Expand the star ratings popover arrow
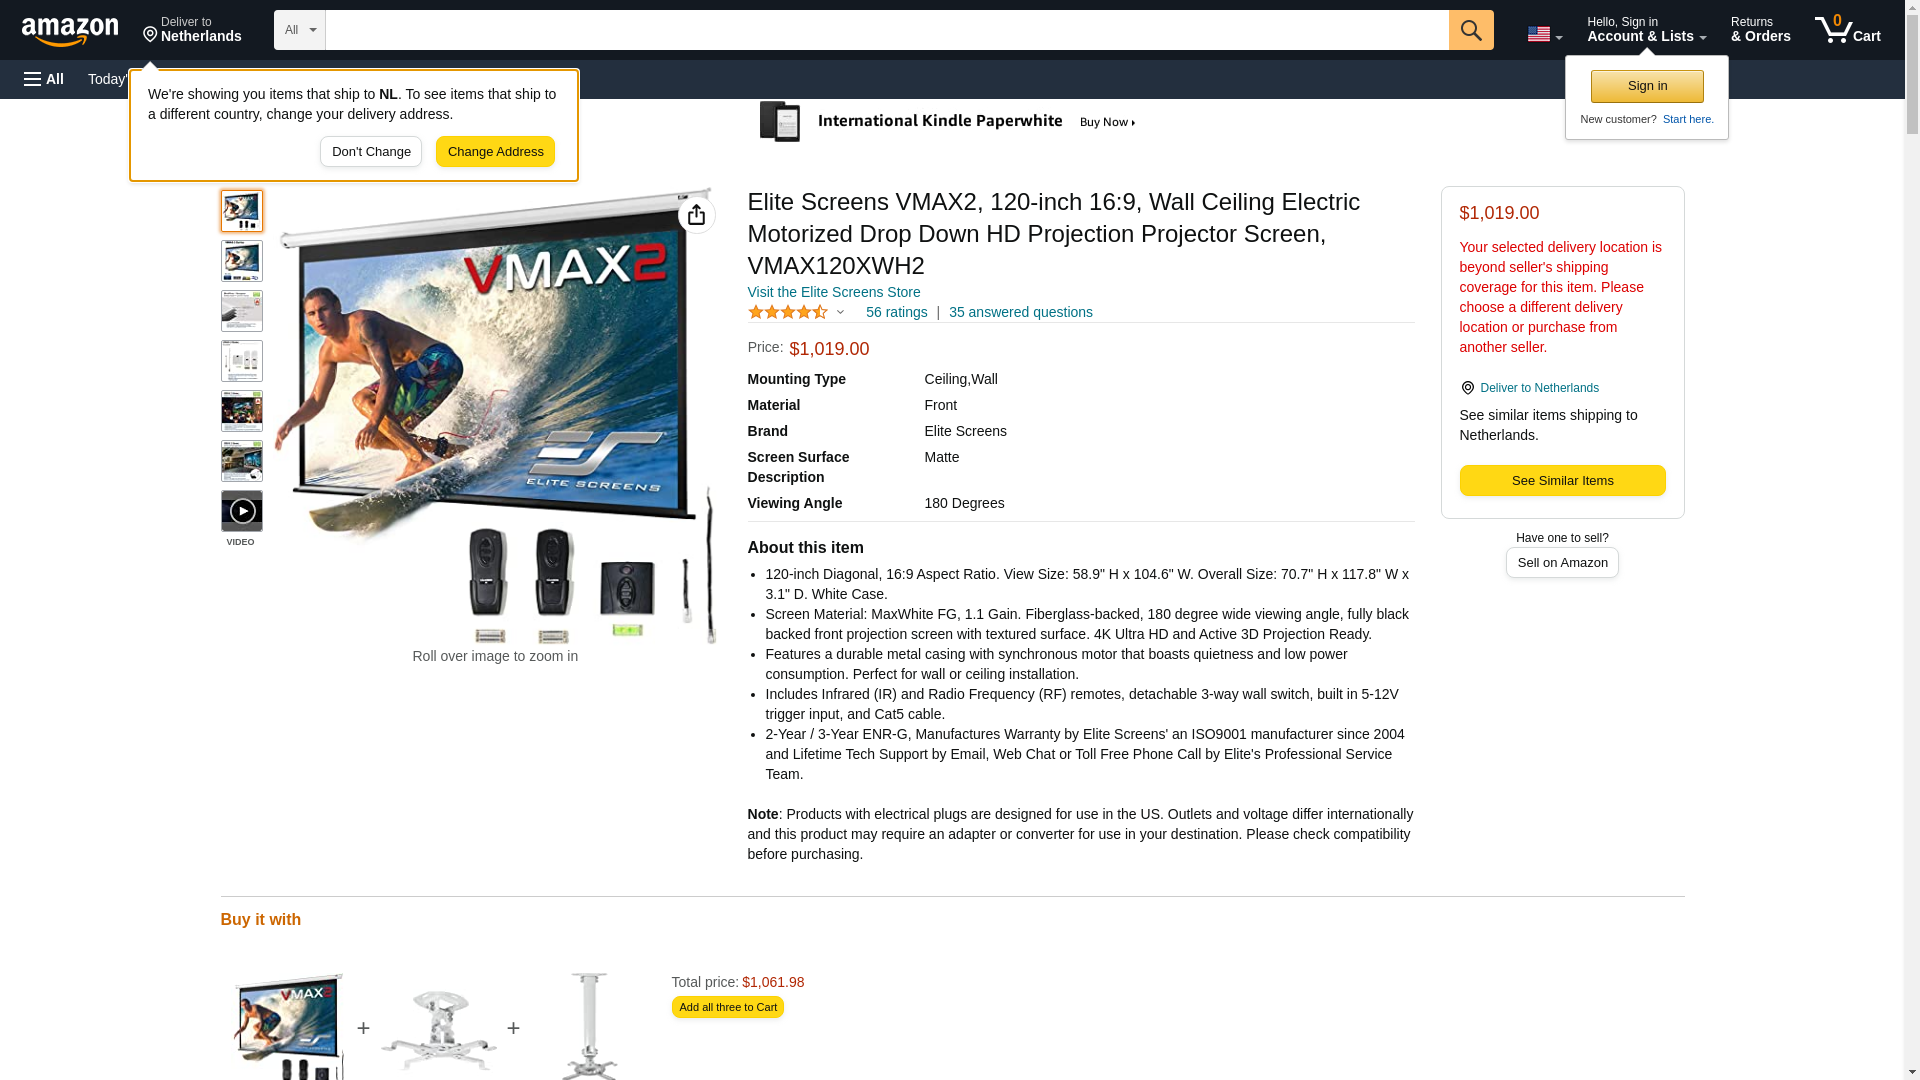Image resolution: width=1920 pixels, height=1080 pixels. (x=840, y=312)
